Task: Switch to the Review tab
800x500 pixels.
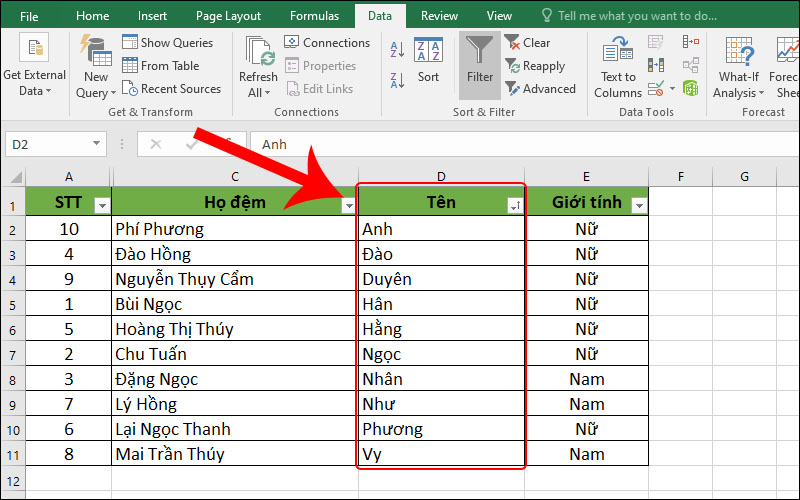Action: click(439, 16)
